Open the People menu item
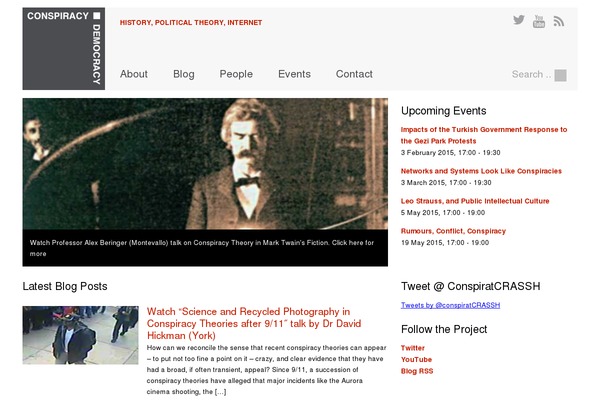Screen dimensions: 600x400 pyautogui.click(x=236, y=74)
